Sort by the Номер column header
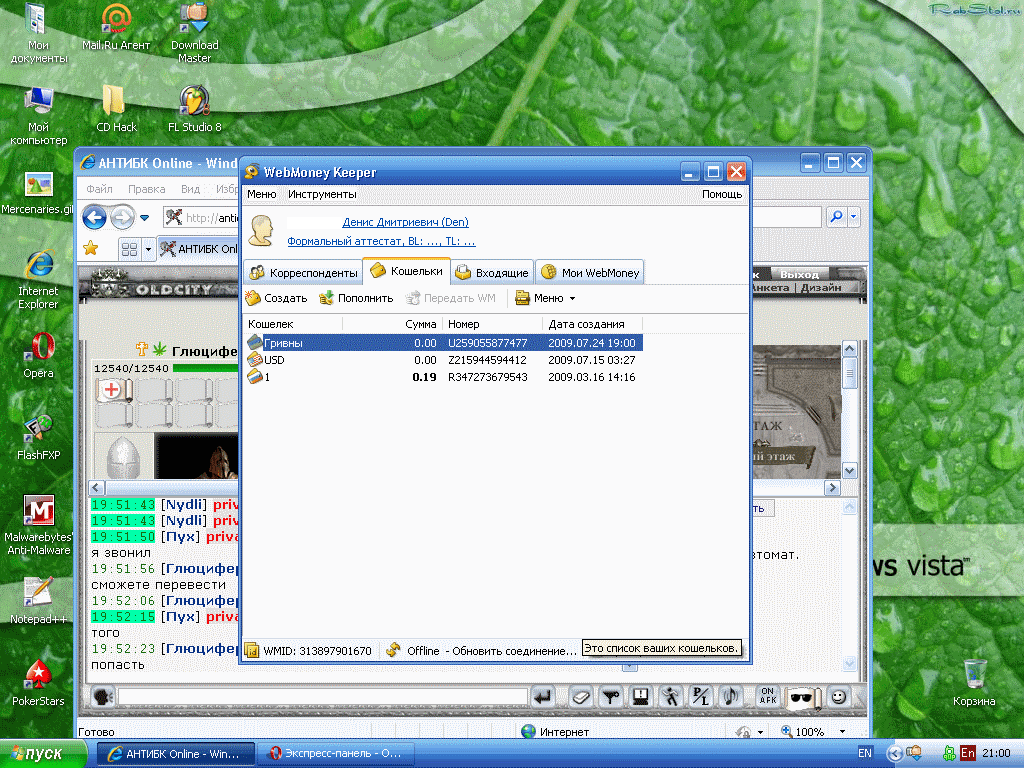This screenshot has width=1024, height=768. pyautogui.click(x=492, y=324)
